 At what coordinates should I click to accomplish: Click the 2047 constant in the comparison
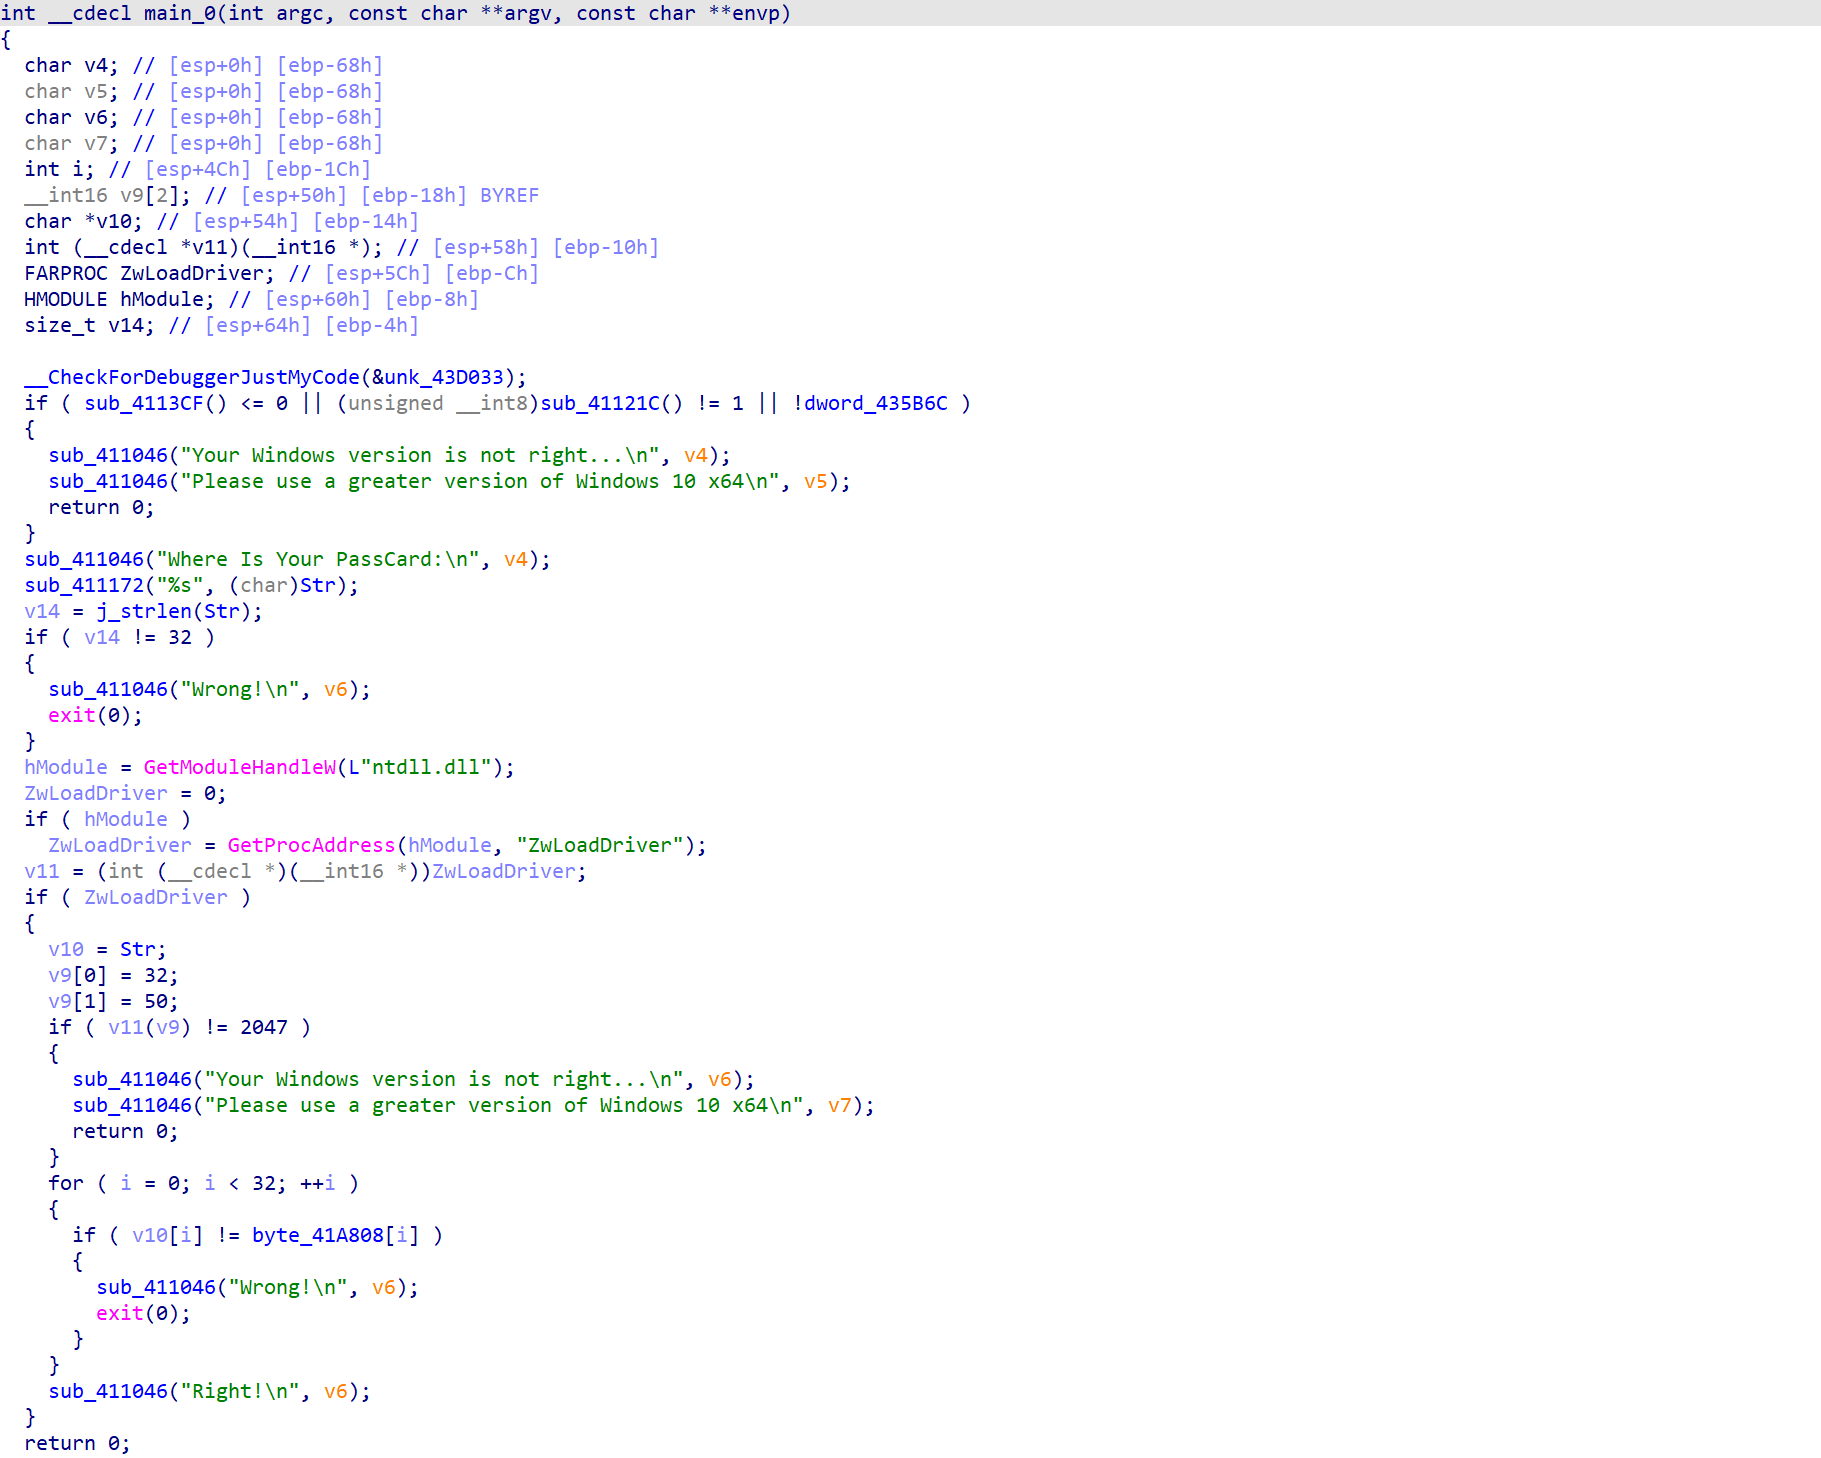click(263, 1027)
